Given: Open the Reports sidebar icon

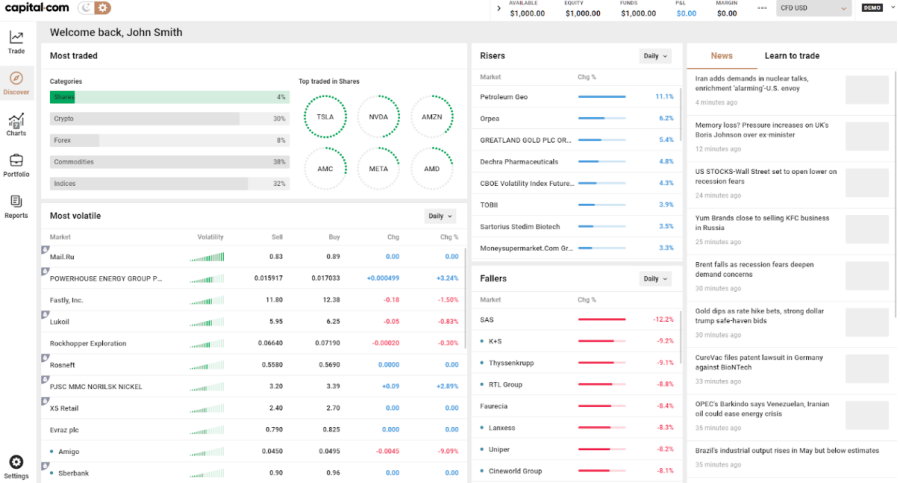Looking at the screenshot, I should tap(16, 202).
